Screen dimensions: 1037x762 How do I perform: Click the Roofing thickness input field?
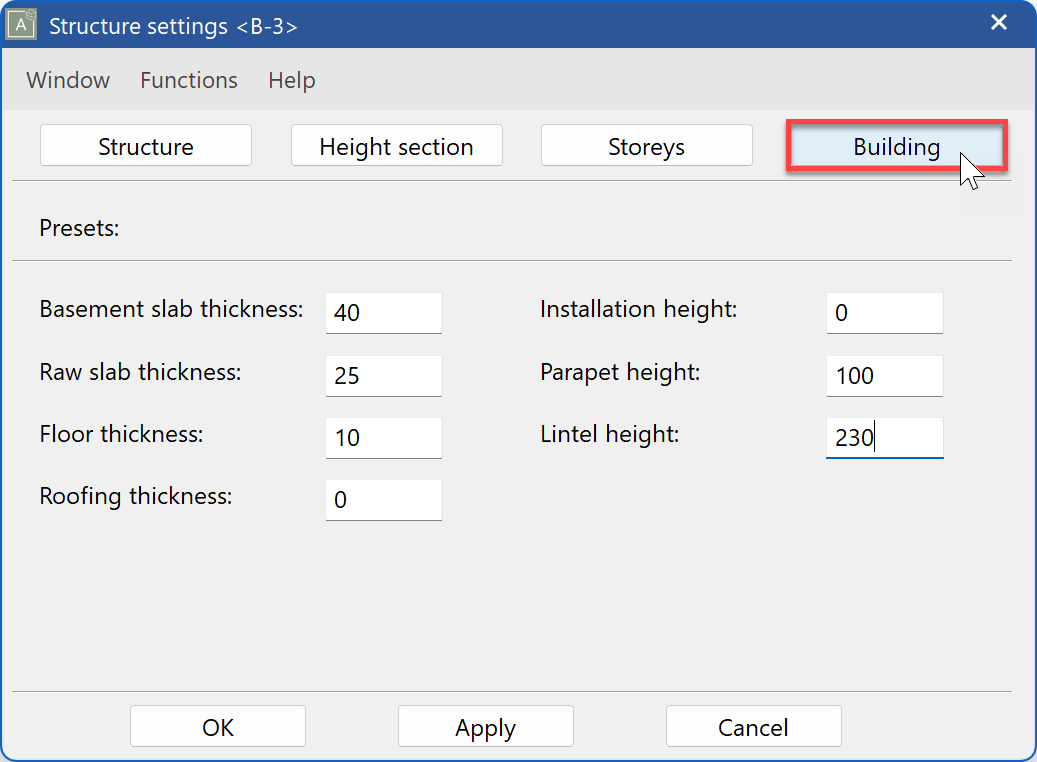383,499
